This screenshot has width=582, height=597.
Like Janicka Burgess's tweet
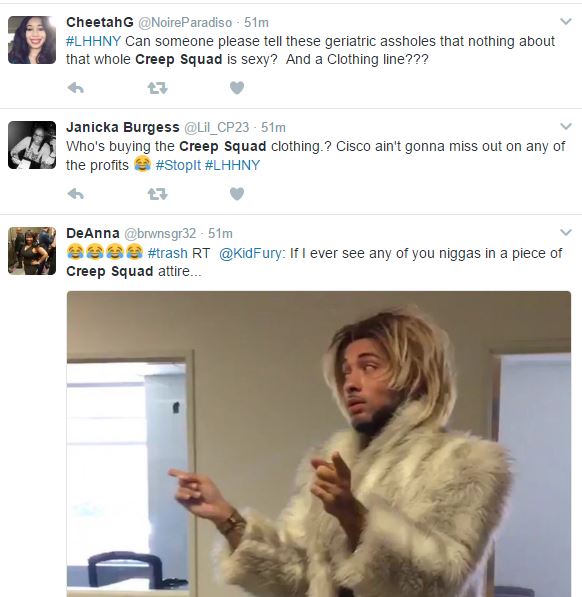pyautogui.click(x=237, y=194)
